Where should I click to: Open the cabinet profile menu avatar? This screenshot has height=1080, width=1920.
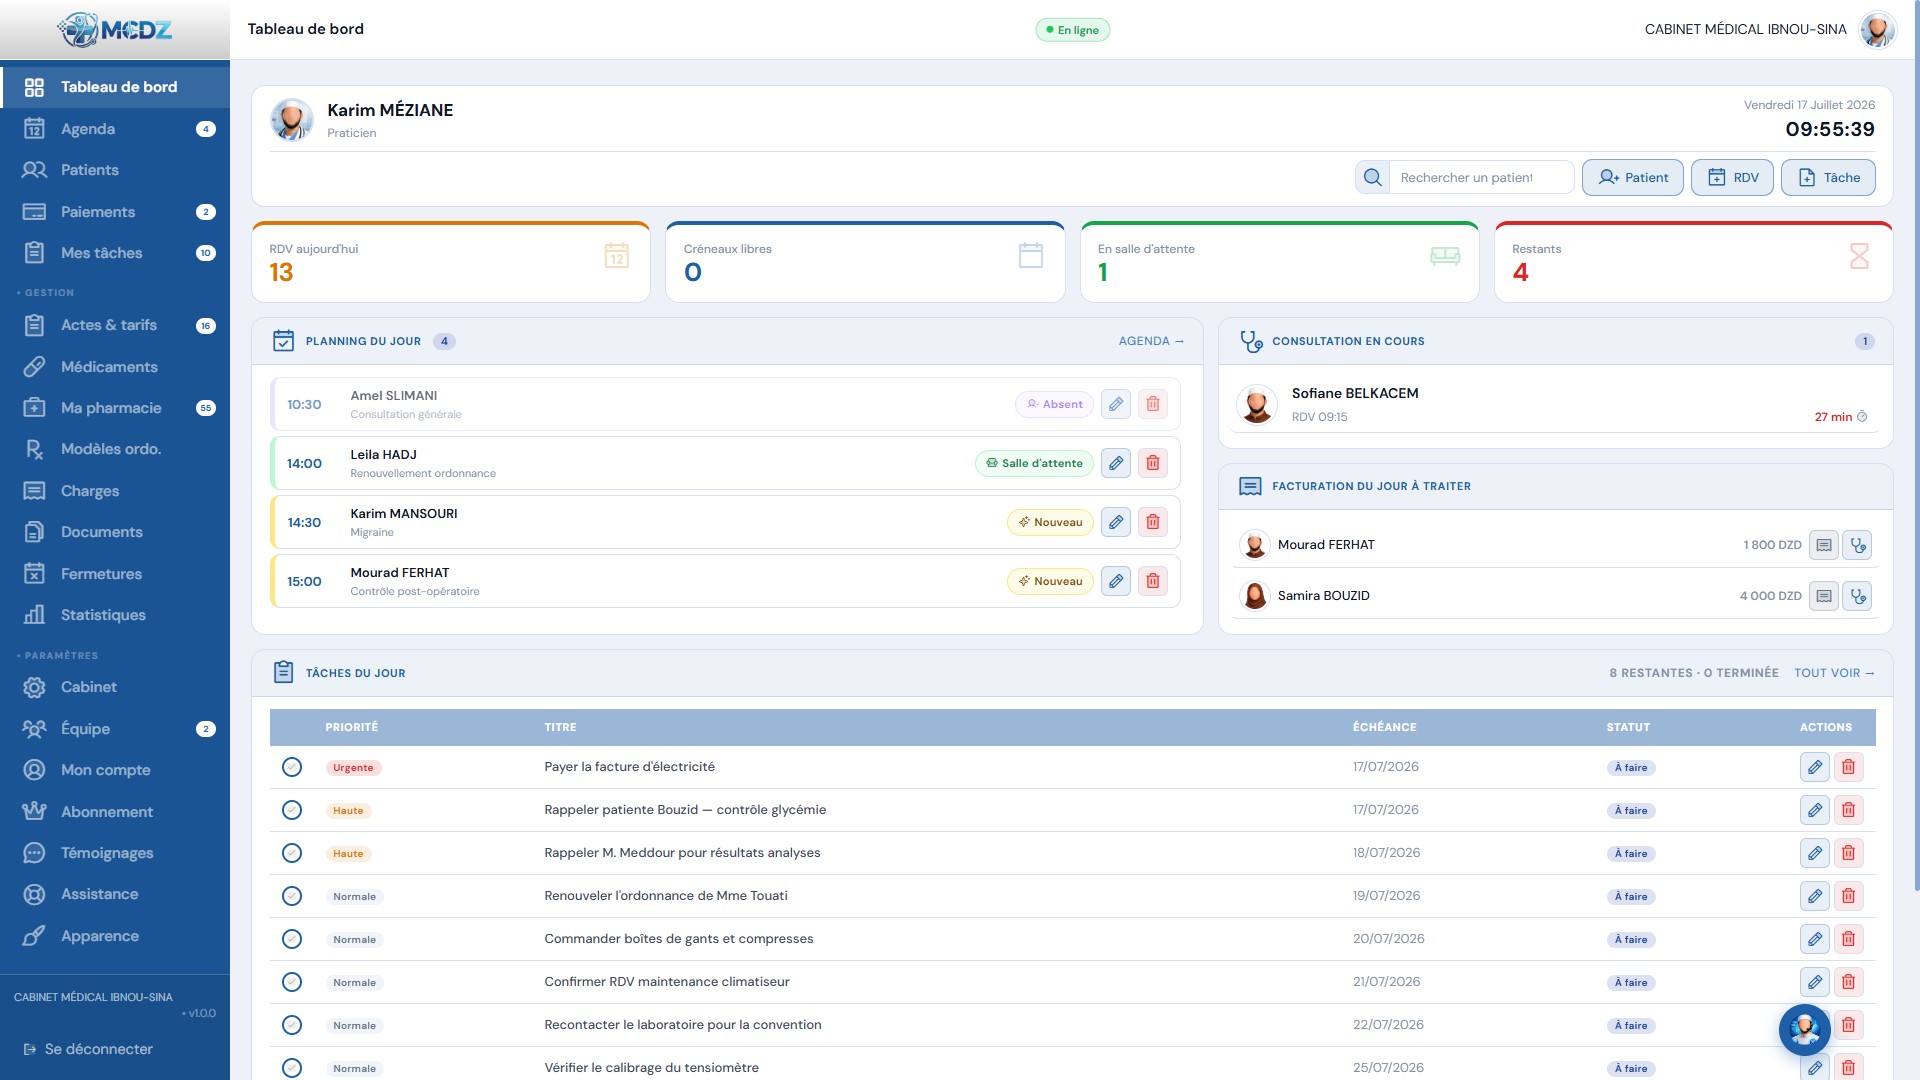pos(1877,29)
